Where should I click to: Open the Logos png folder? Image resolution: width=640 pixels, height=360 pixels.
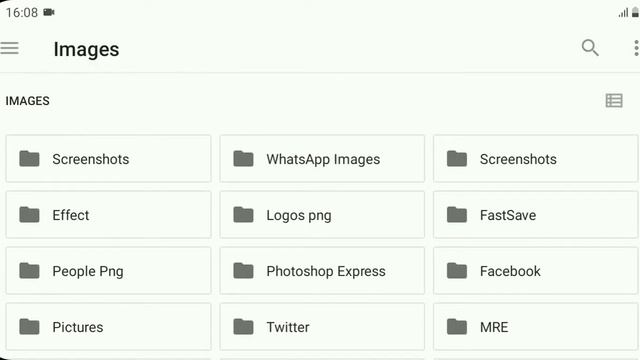tap(322, 215)
